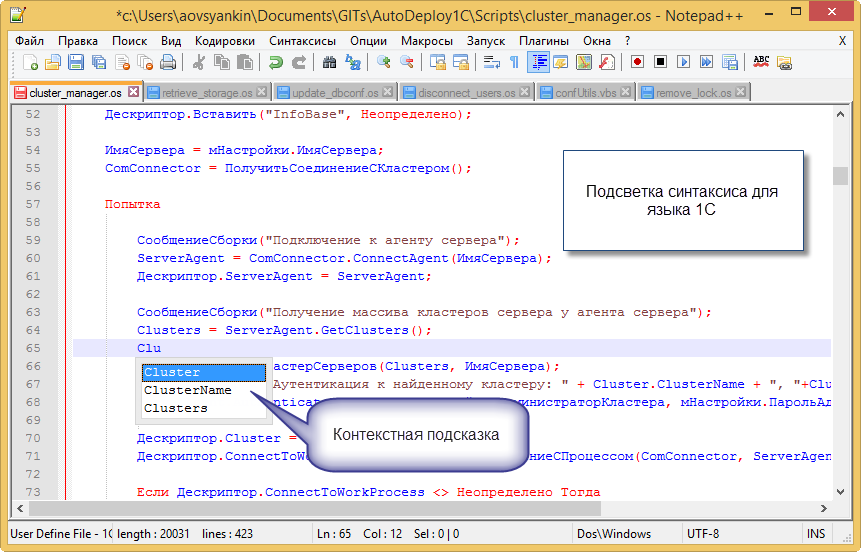This screenshot has width=861, height=552.
Task: Toggle the indent guide toolbar button
Action: 538,62
